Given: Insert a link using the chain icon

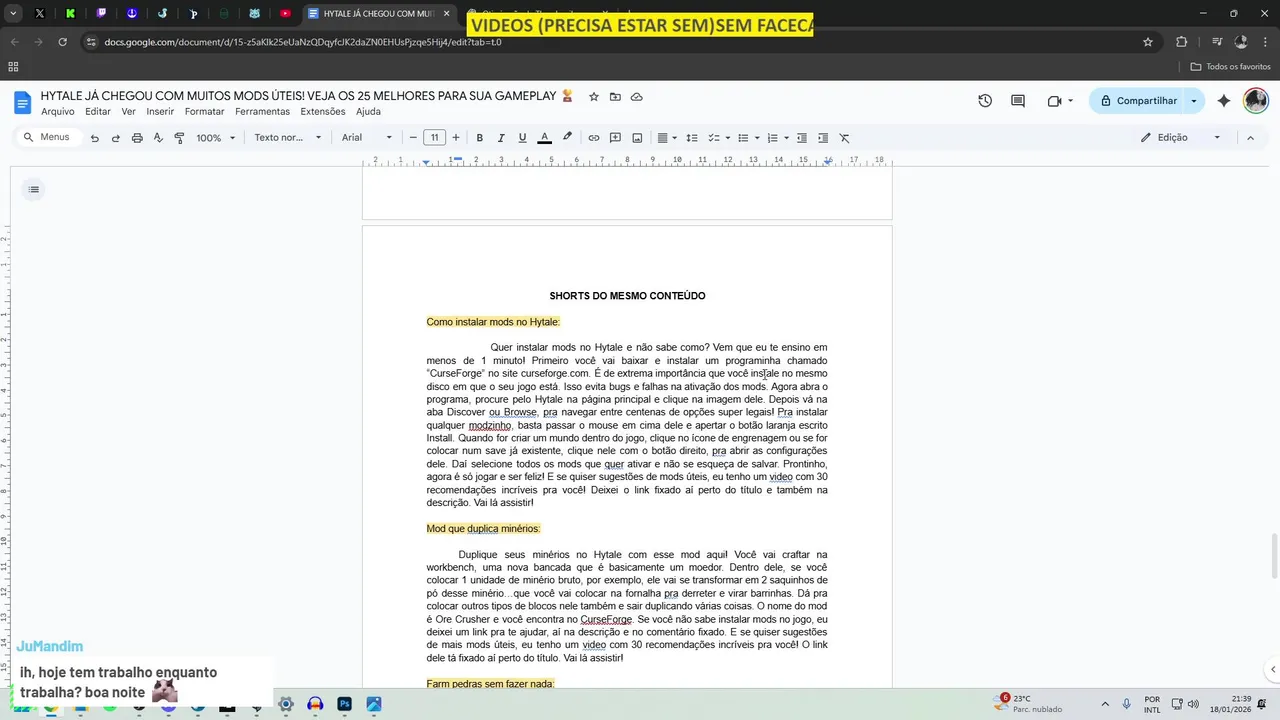Looking at the screenshot, I should (594, 138).
